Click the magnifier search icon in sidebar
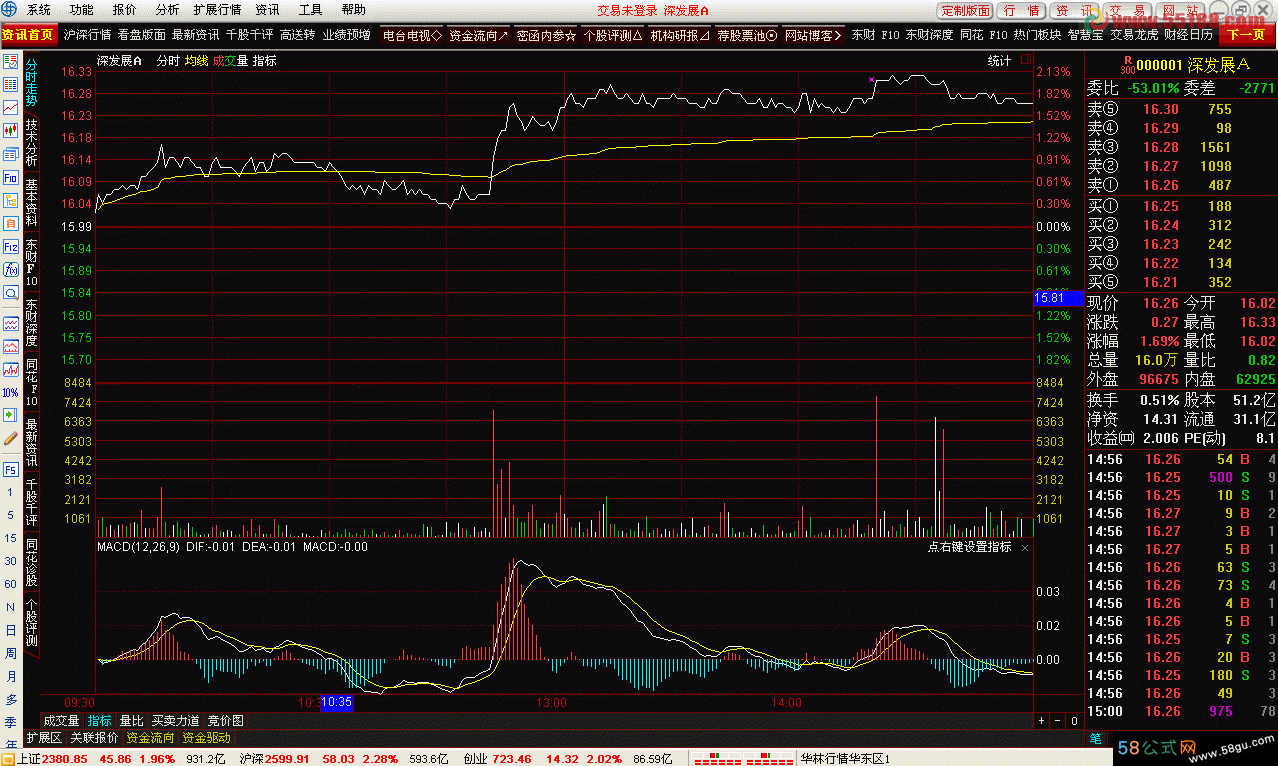The width and height of the screenshot is (1278, 766). pos(11,293)
